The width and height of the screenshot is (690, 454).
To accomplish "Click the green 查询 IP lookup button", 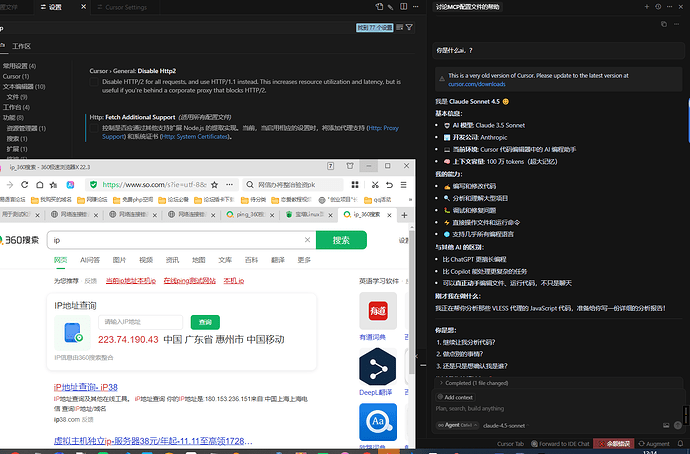I will click(205, 322).
